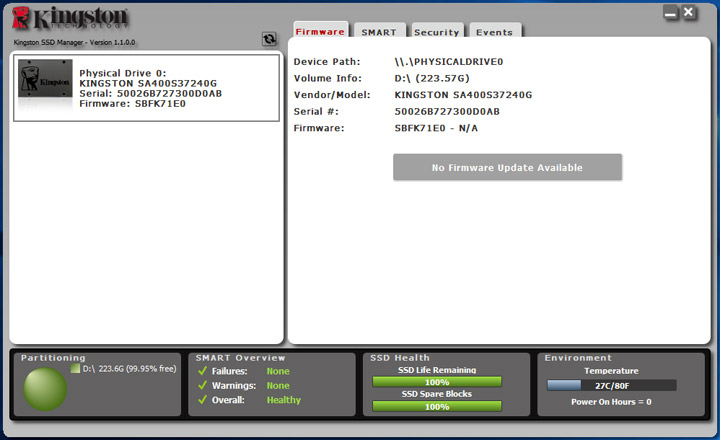Click the Failures green checkmark icon

(202, 371)
